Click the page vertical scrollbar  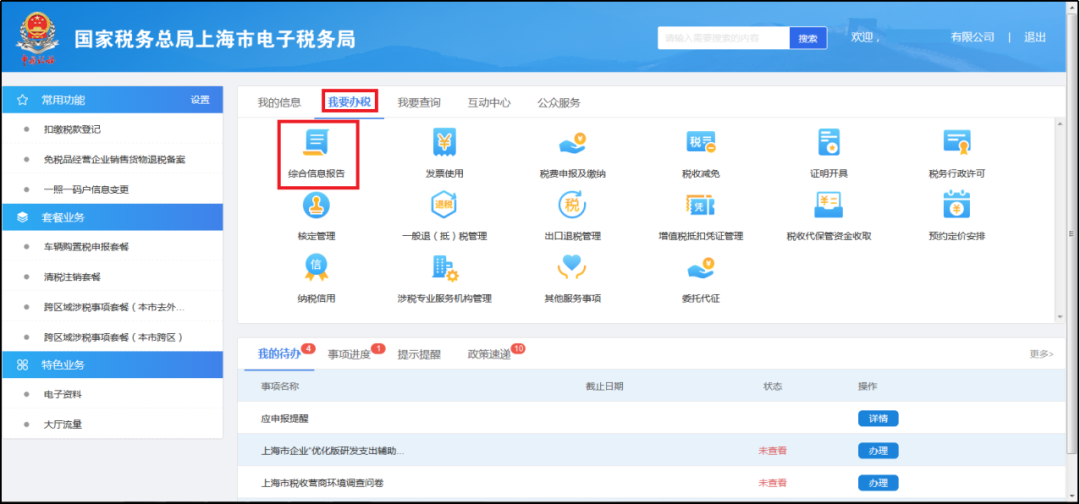1072,234
